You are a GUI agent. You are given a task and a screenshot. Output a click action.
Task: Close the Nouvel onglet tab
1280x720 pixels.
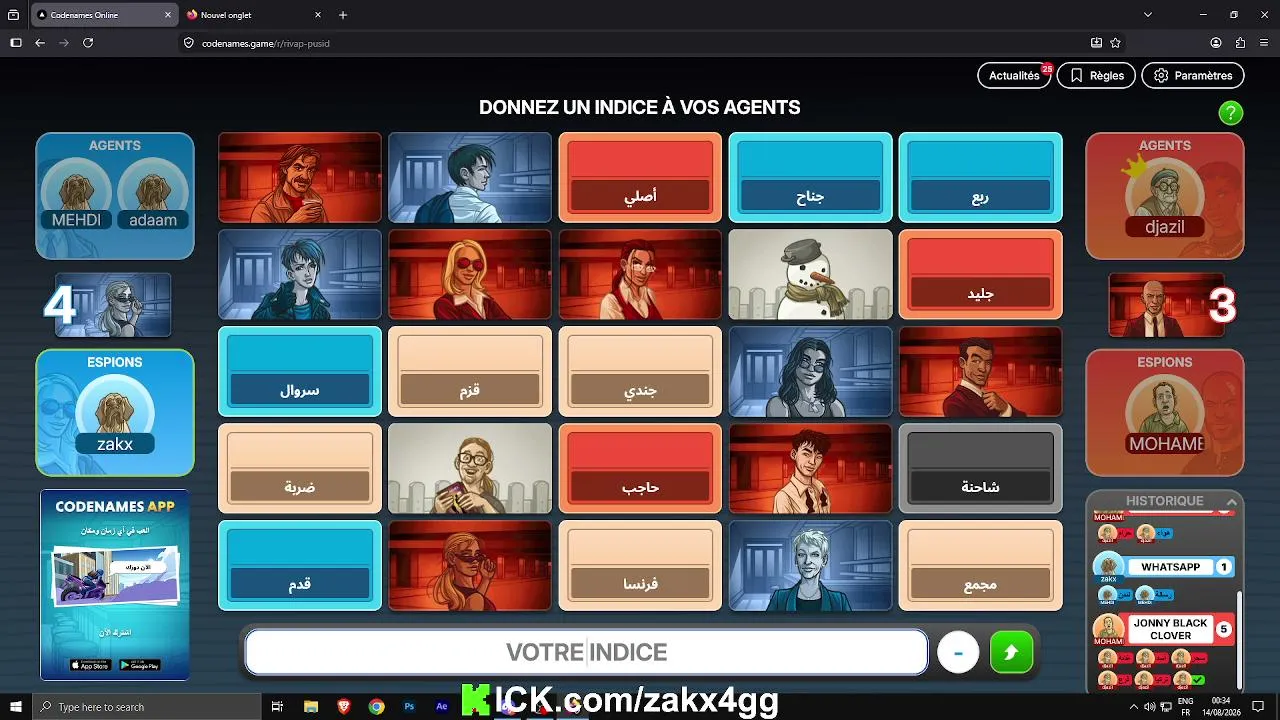pyautogui.click(x=318, y=15)
